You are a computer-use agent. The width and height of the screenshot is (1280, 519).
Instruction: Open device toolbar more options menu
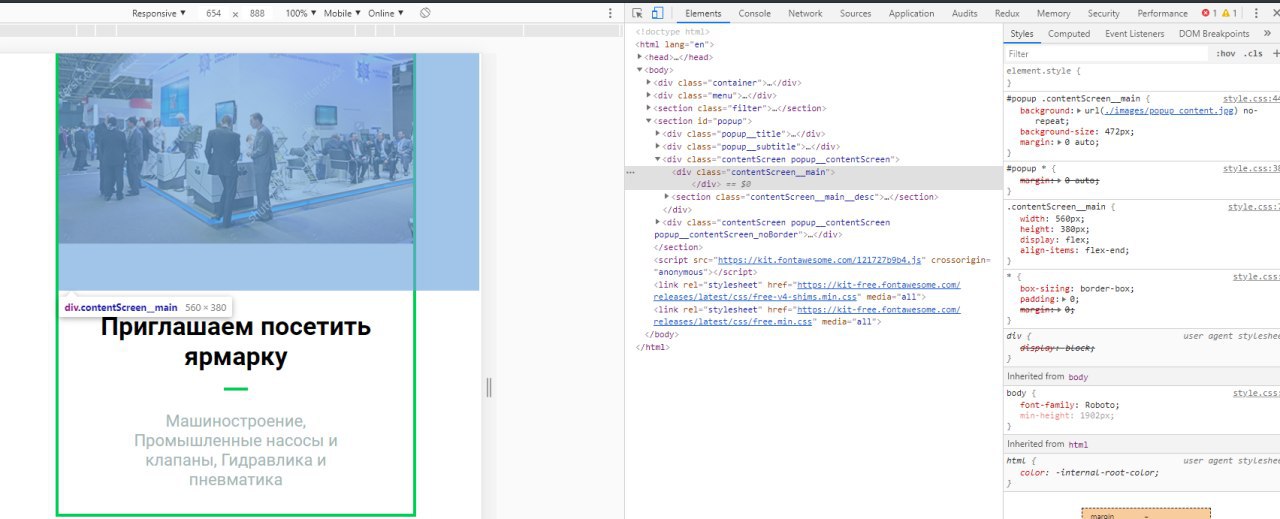[x=610, y=13]
